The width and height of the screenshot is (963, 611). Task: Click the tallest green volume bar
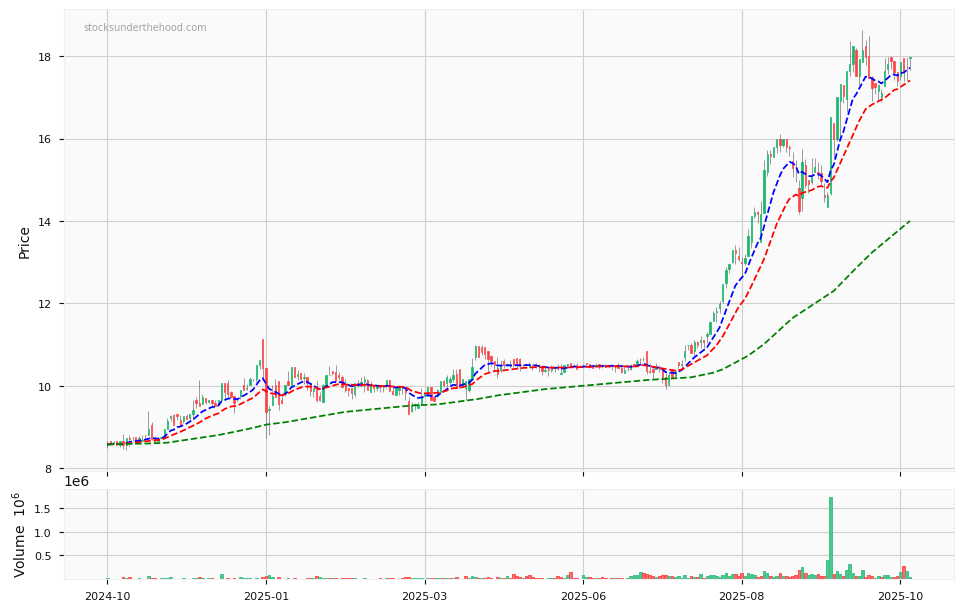coord(830,538)
